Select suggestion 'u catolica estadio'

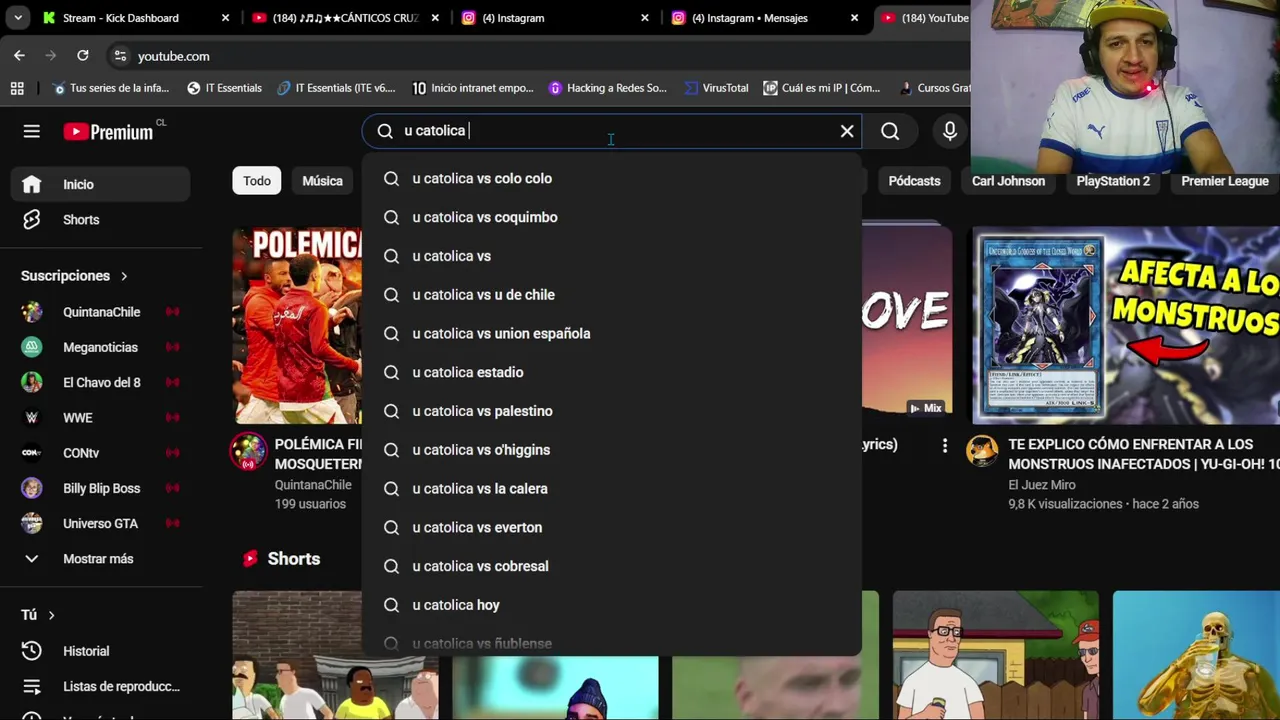611,372
